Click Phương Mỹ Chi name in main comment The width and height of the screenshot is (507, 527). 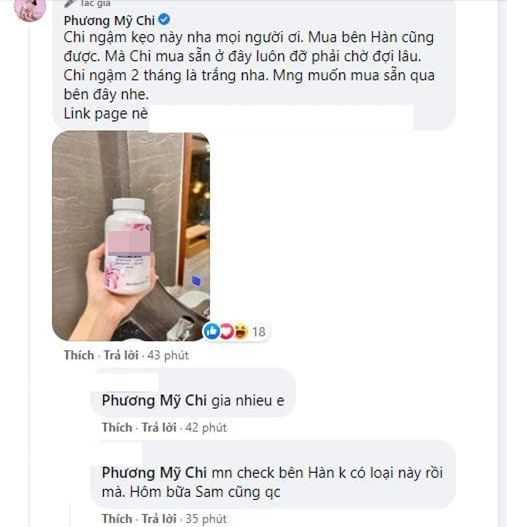pyautogui.click(x=109, y=21)
